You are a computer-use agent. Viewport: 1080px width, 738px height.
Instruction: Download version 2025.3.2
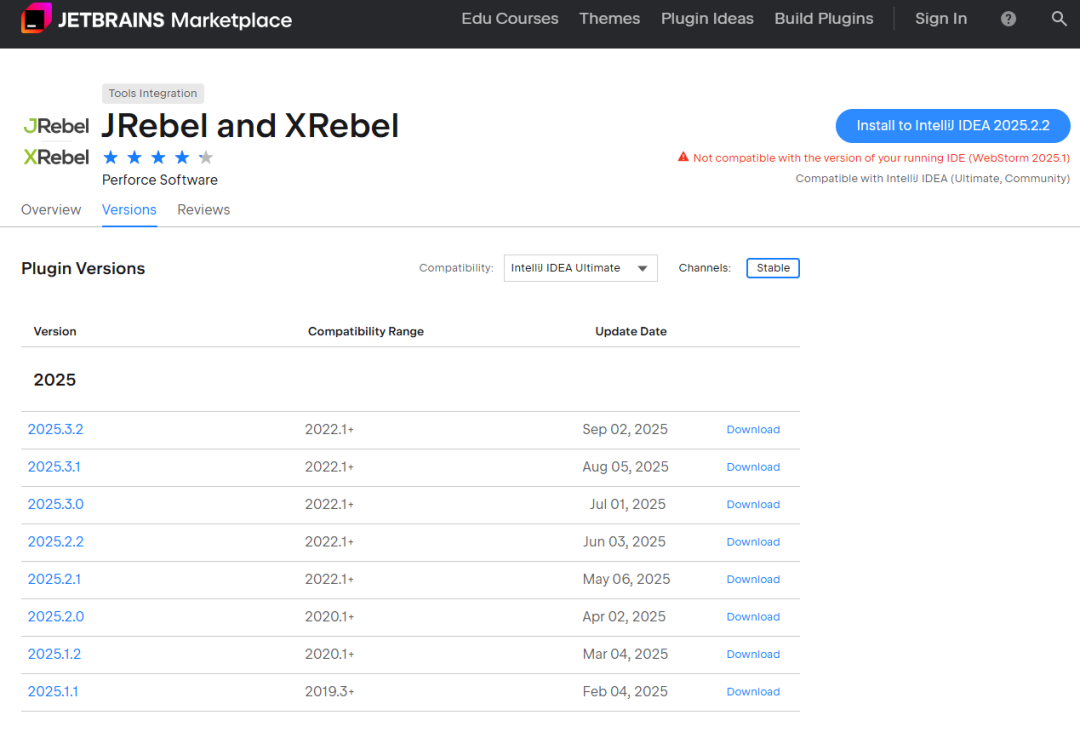(x=752, y=430)
